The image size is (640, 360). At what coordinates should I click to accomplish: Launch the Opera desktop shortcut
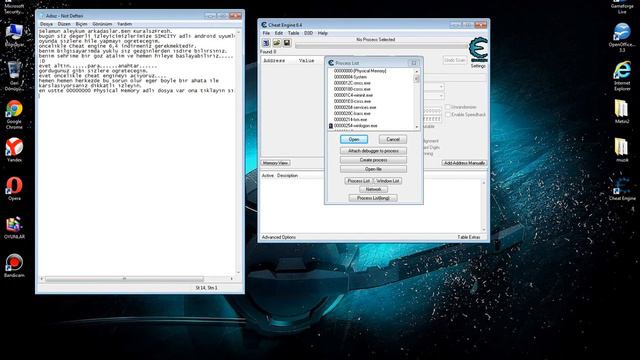[14, 188]
